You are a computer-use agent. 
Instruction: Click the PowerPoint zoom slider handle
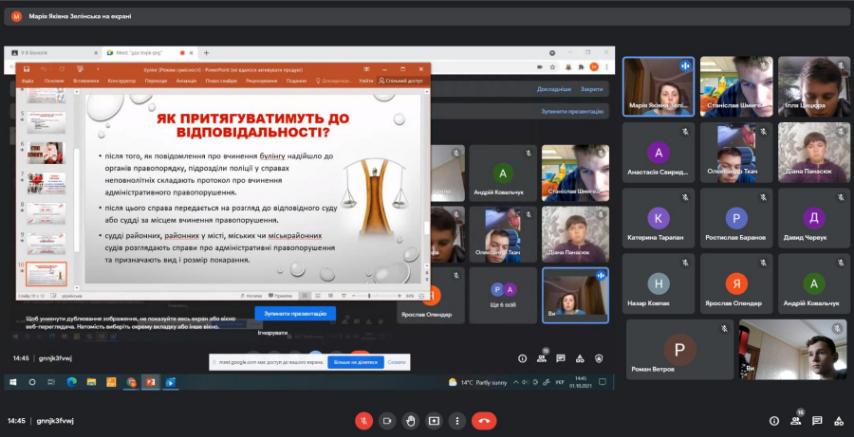(x=369, y=295)
